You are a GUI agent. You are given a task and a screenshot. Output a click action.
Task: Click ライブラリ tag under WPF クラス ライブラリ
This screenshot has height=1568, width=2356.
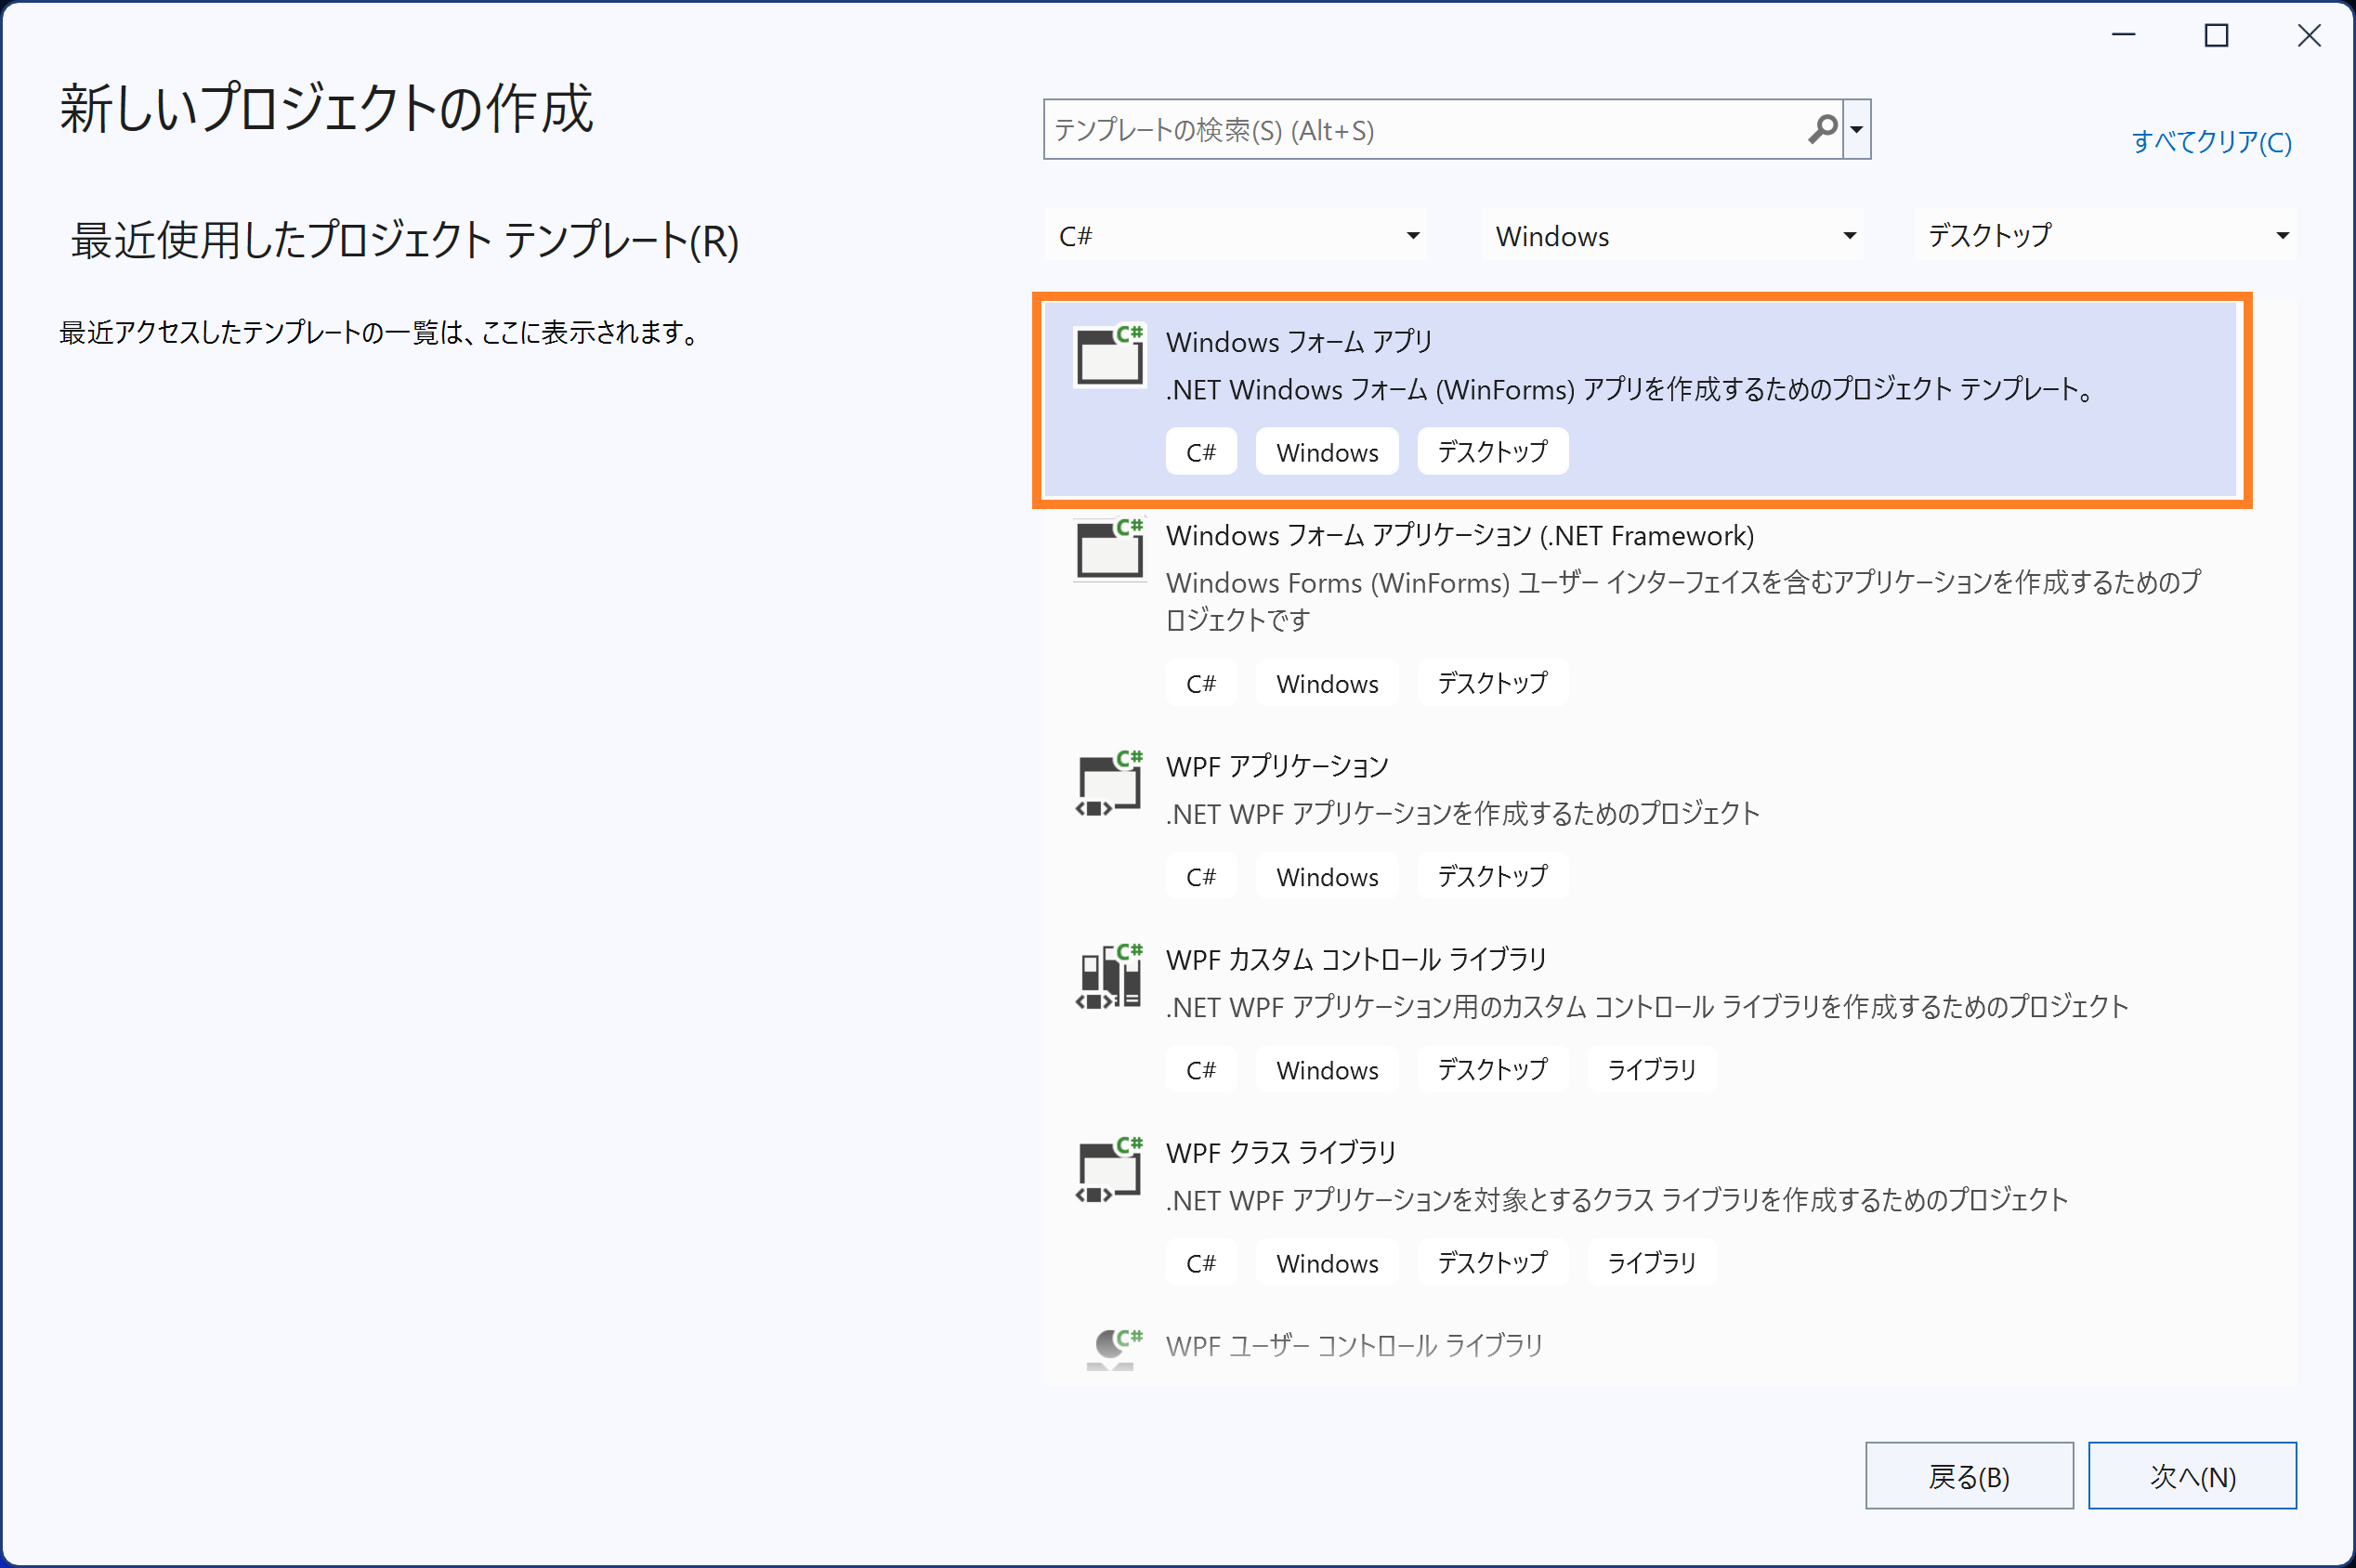(x=1651, y=1263)
